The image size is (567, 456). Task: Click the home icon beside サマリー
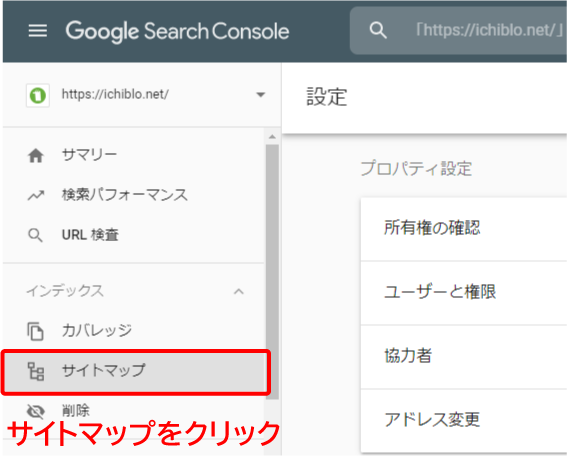[36, 155]
